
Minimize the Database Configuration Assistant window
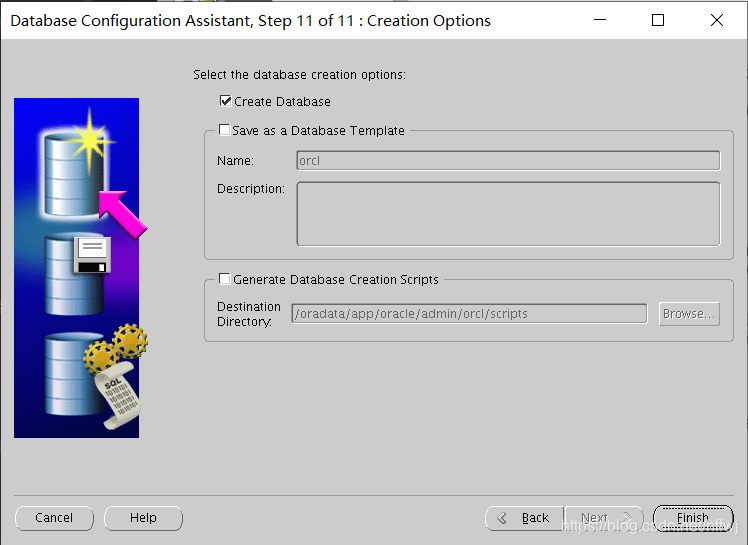pos(600,20)
